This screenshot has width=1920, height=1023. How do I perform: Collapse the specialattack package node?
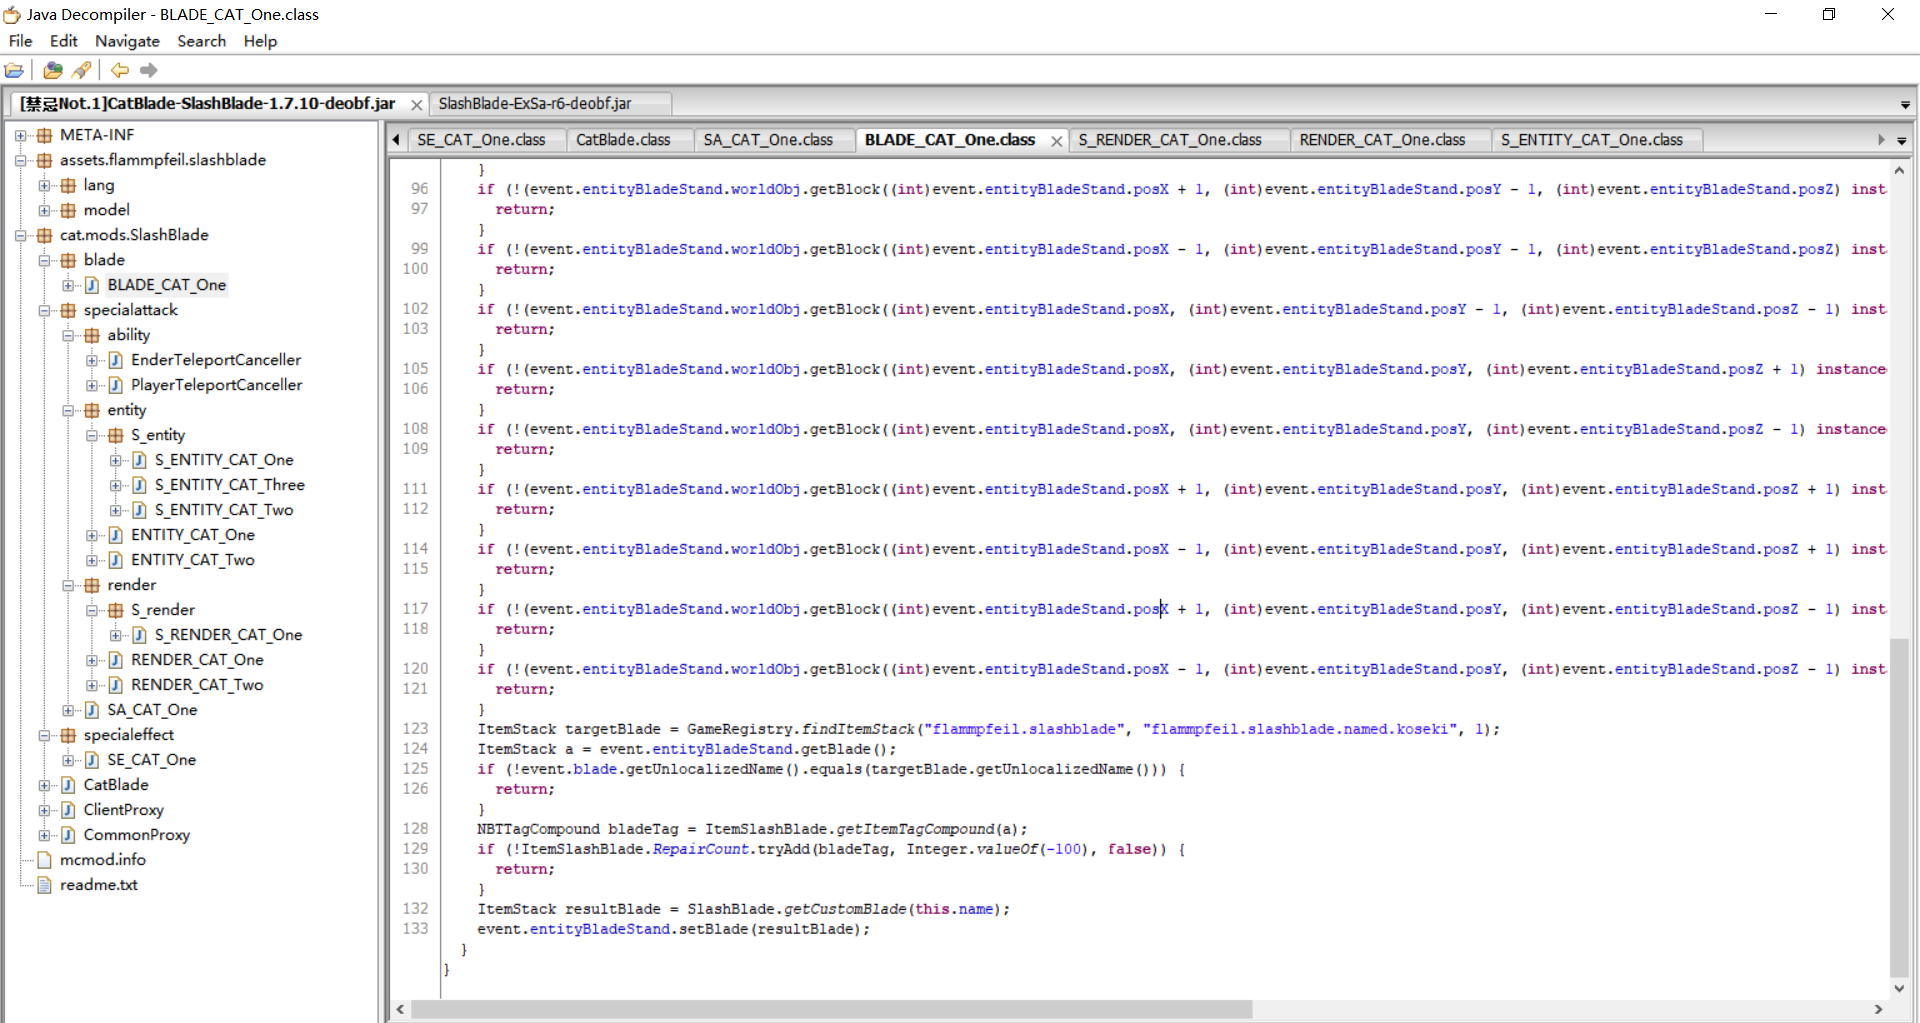coord(44,310)
